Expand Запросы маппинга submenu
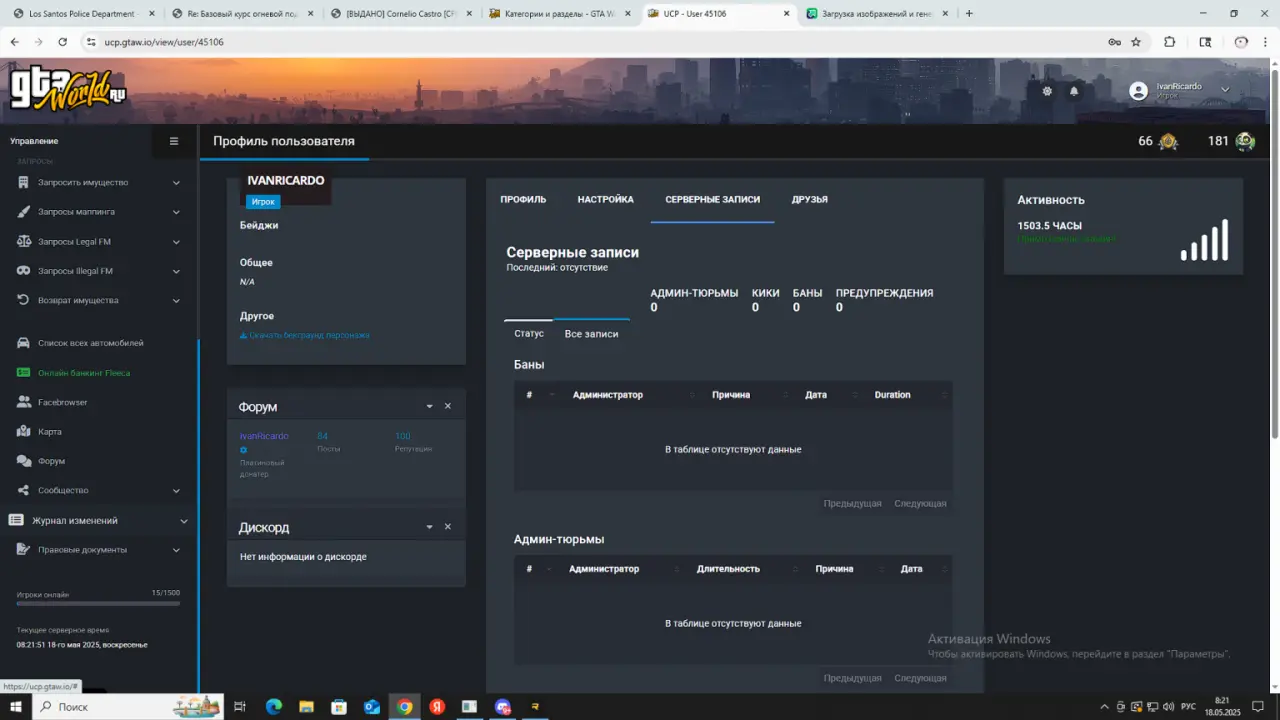 (x=176, y=212)
